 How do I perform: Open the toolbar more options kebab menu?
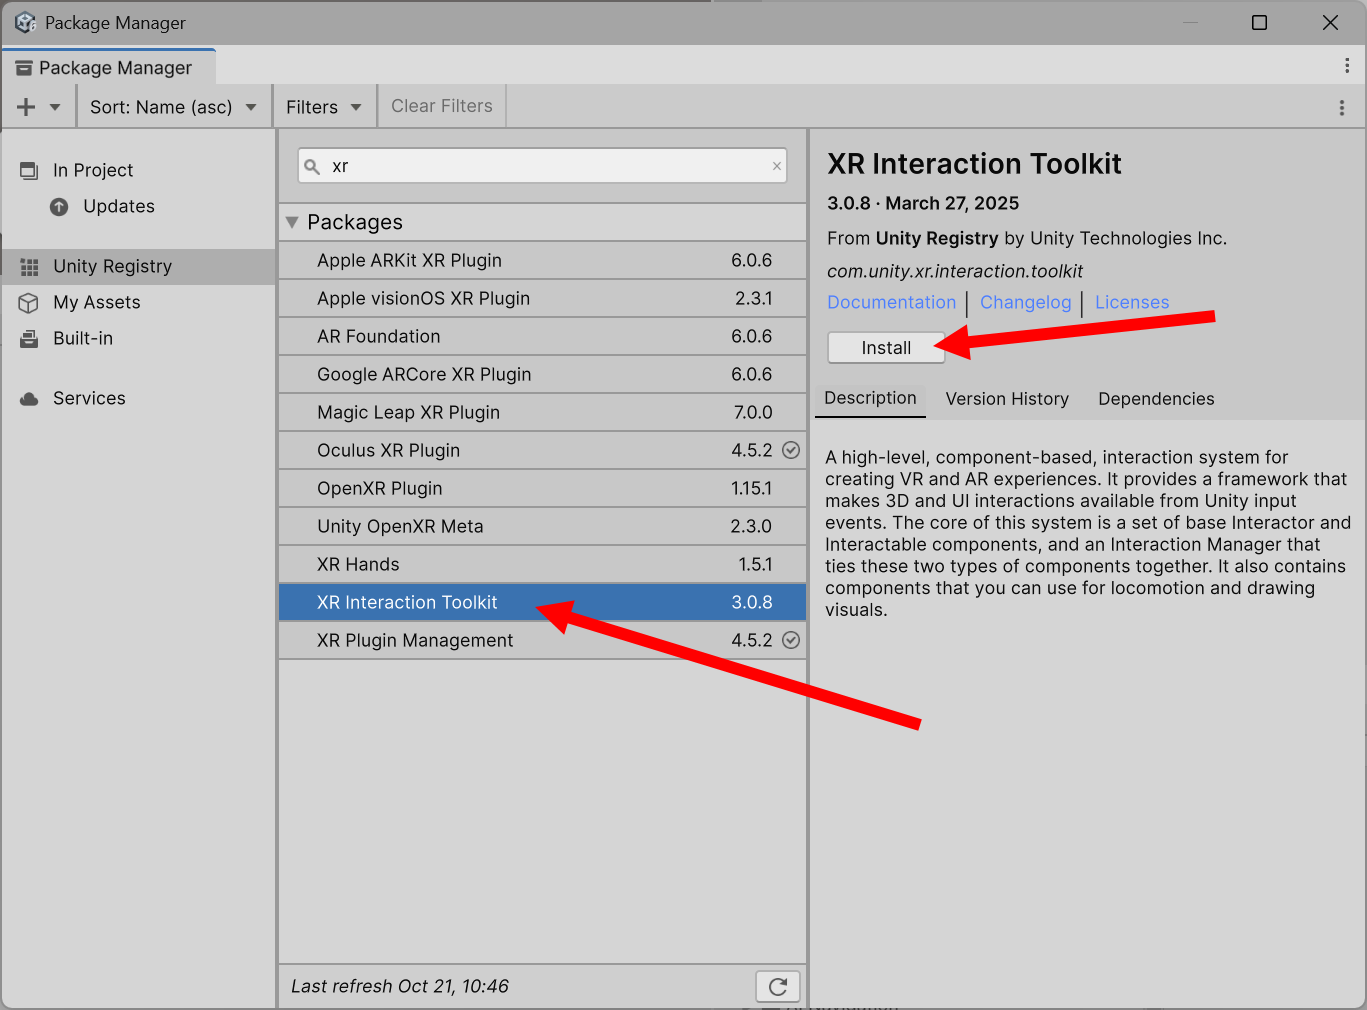pos(1342,108)
